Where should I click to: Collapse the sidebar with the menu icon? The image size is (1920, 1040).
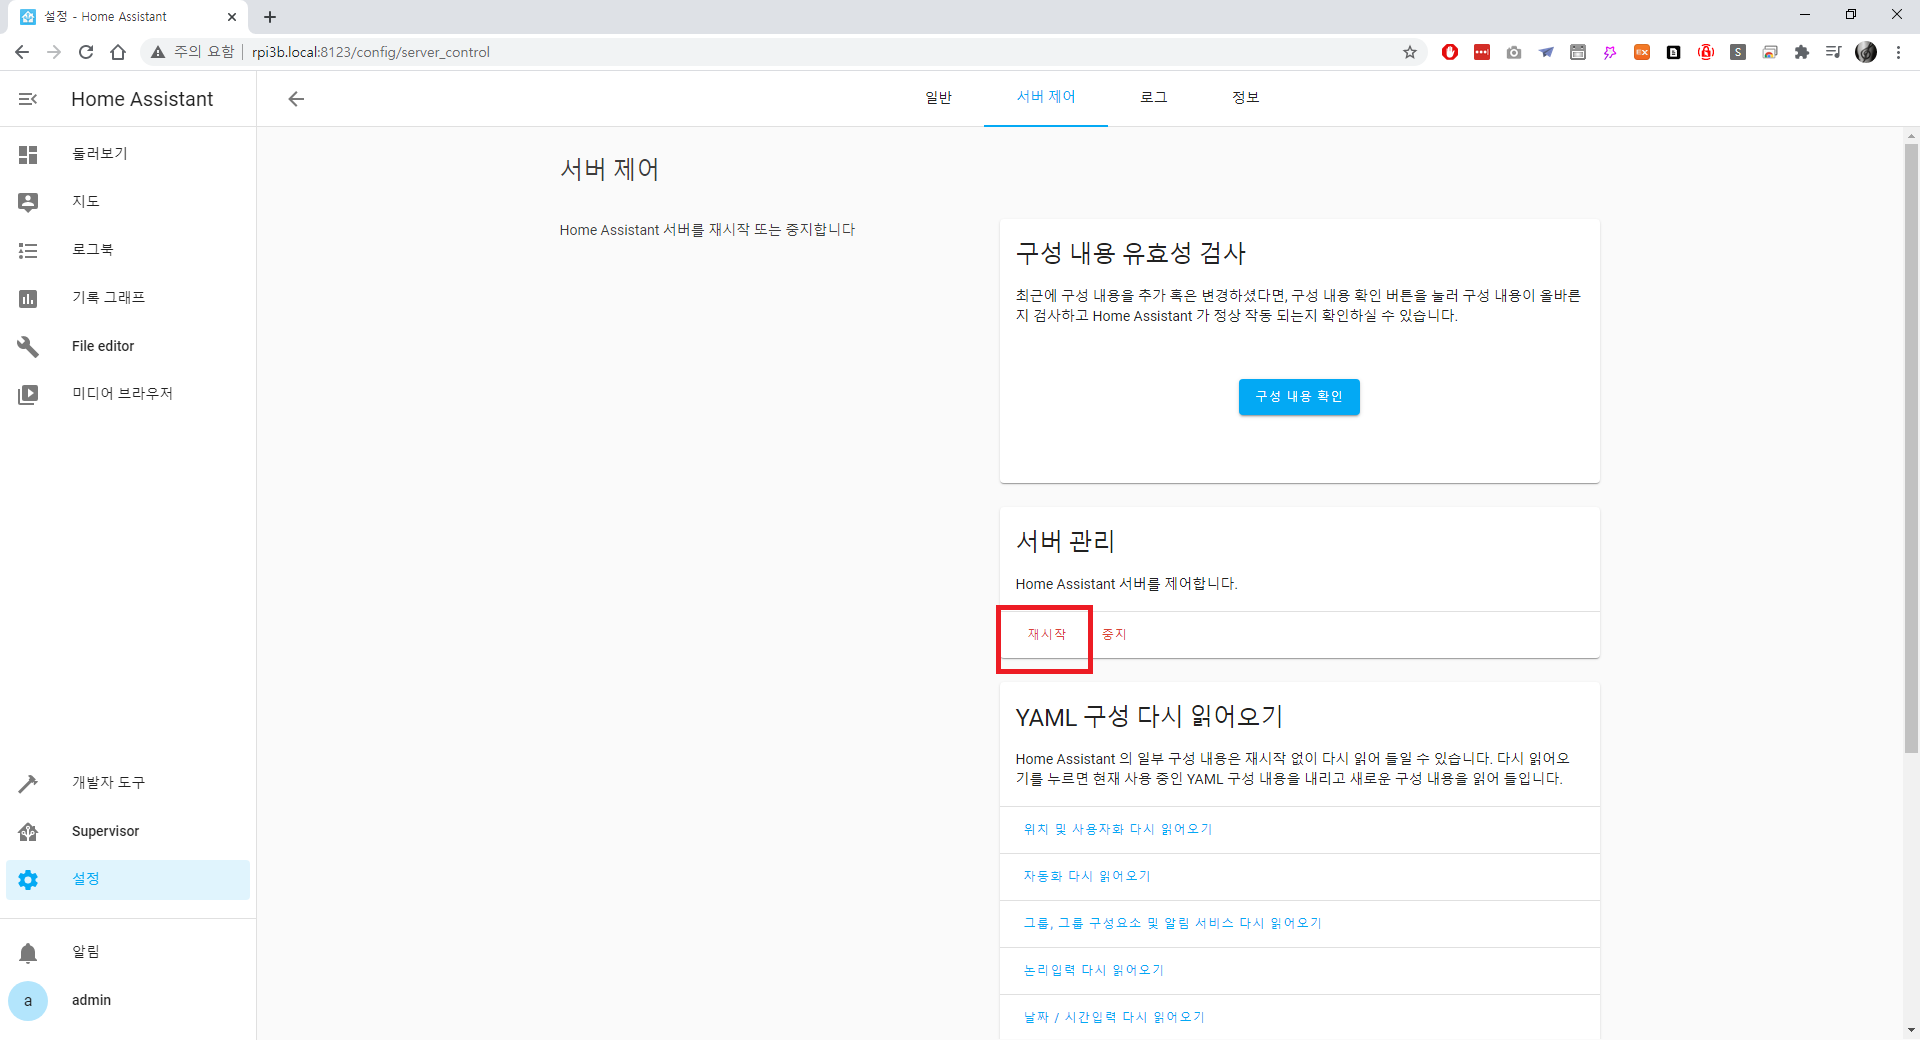click(28, 99)
